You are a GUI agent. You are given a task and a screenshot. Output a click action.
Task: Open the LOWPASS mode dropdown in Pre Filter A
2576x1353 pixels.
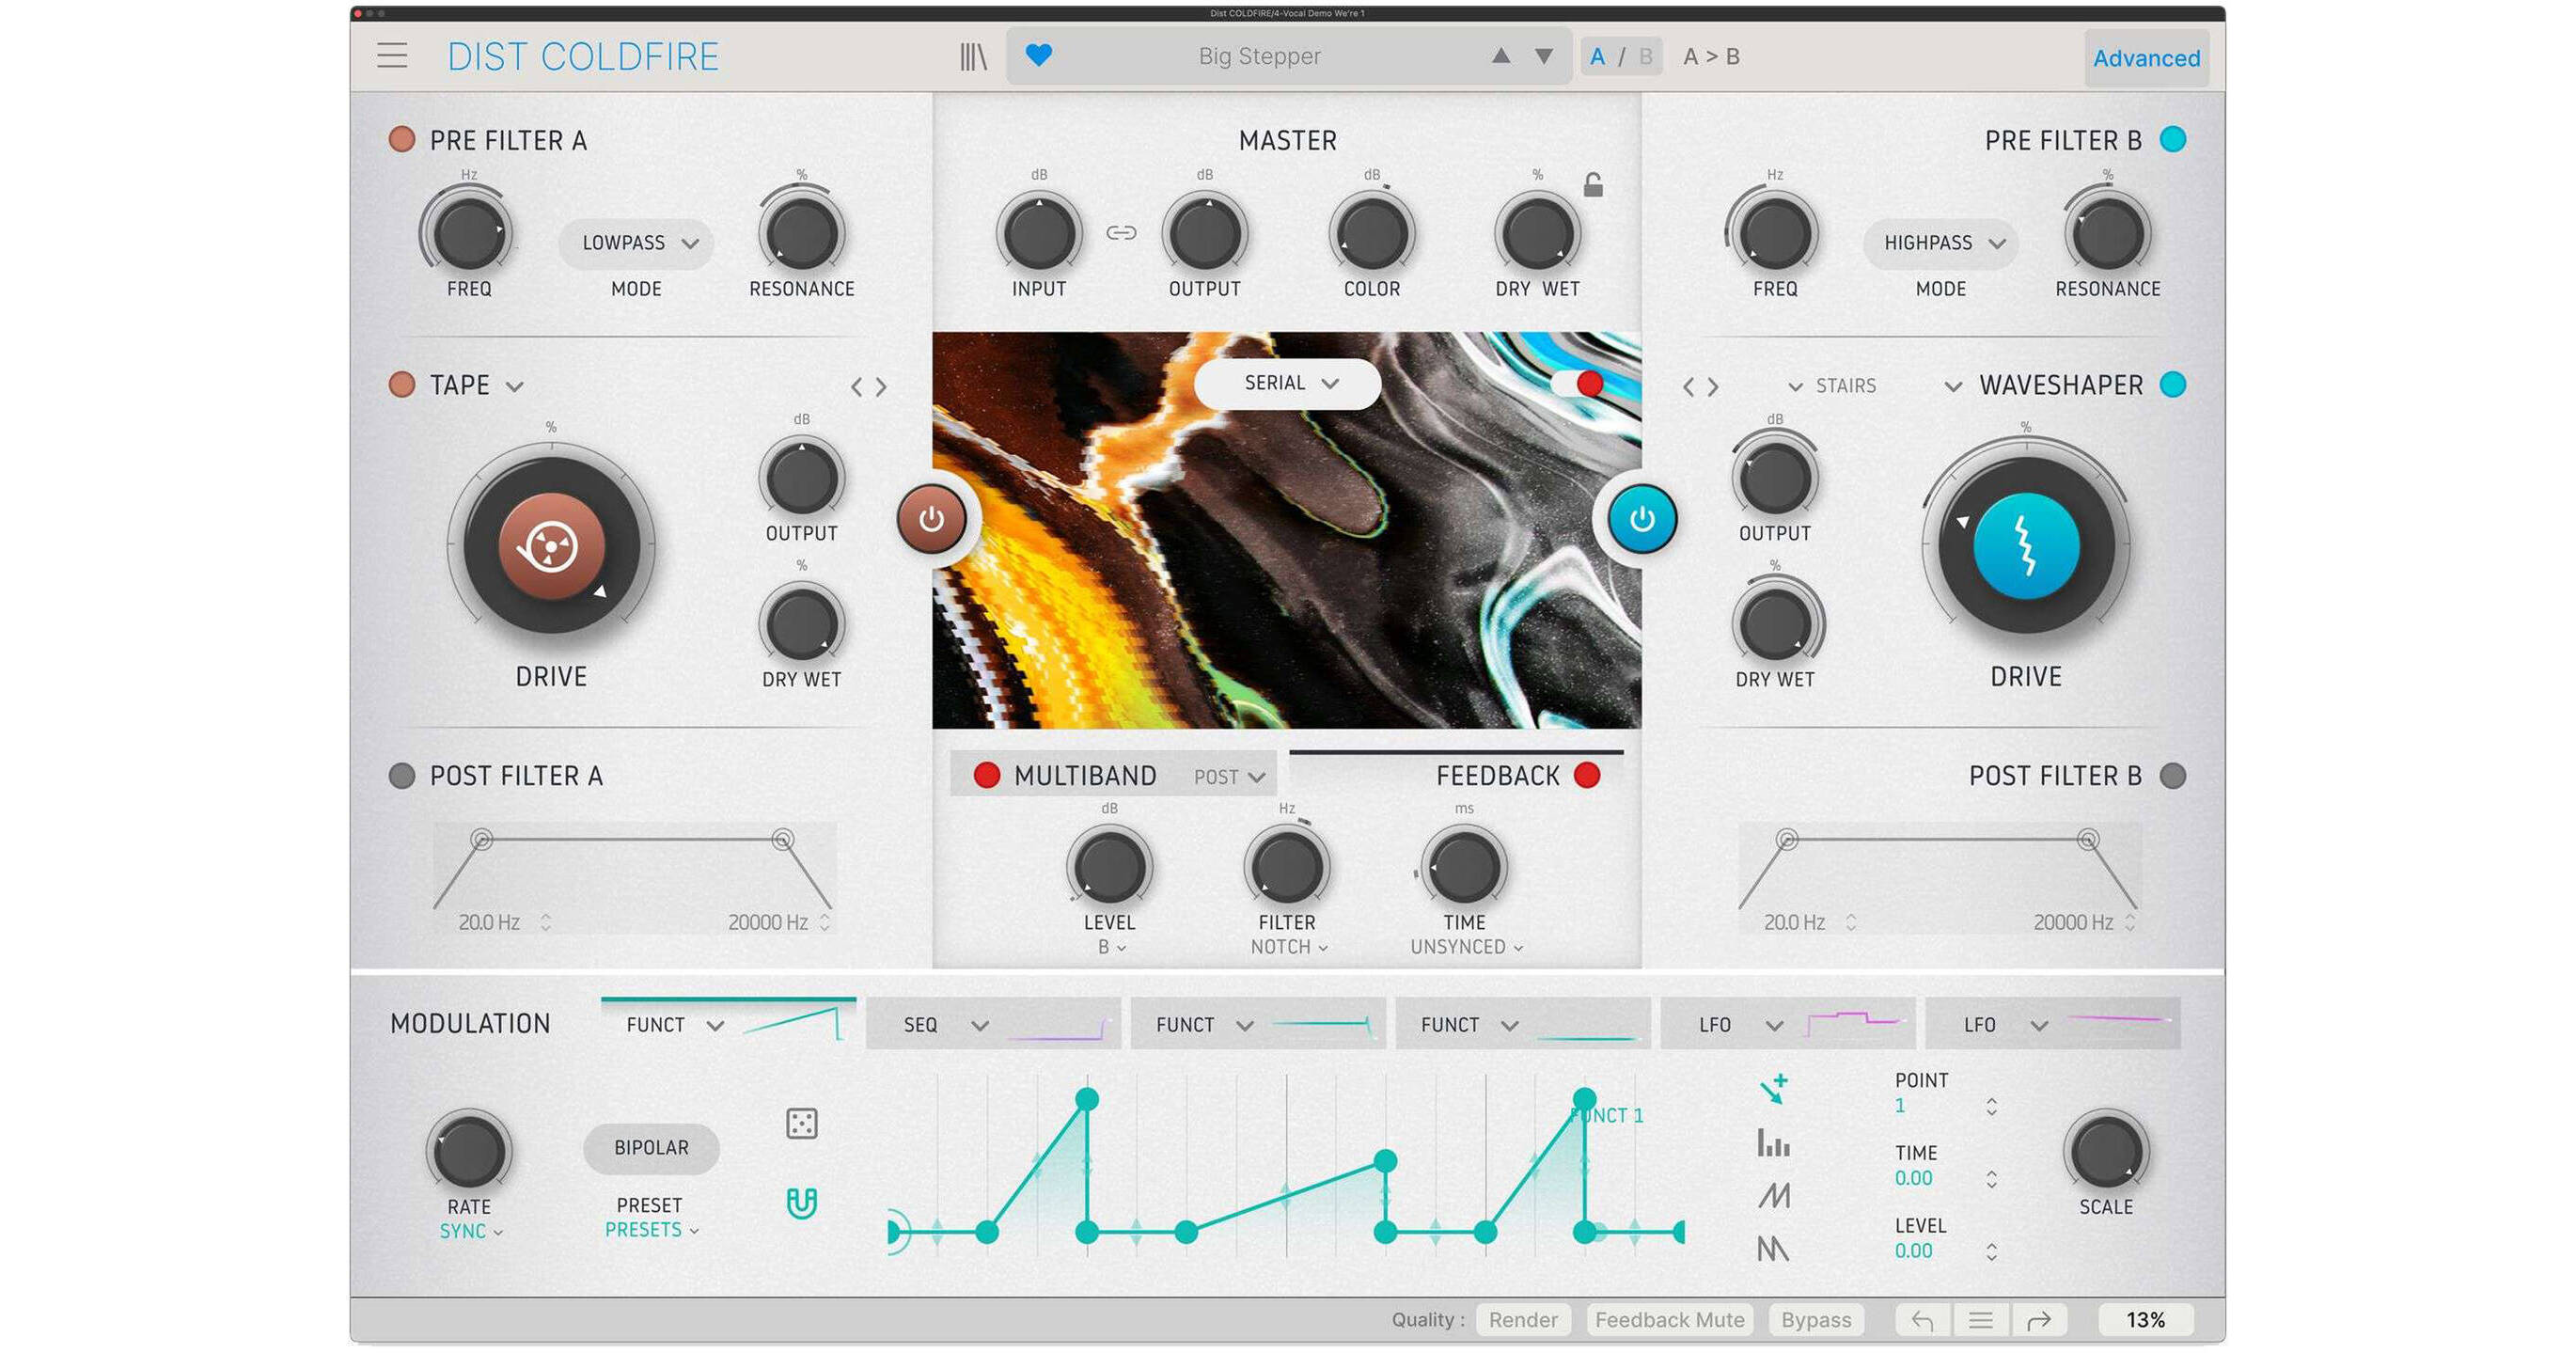(636, 242)
